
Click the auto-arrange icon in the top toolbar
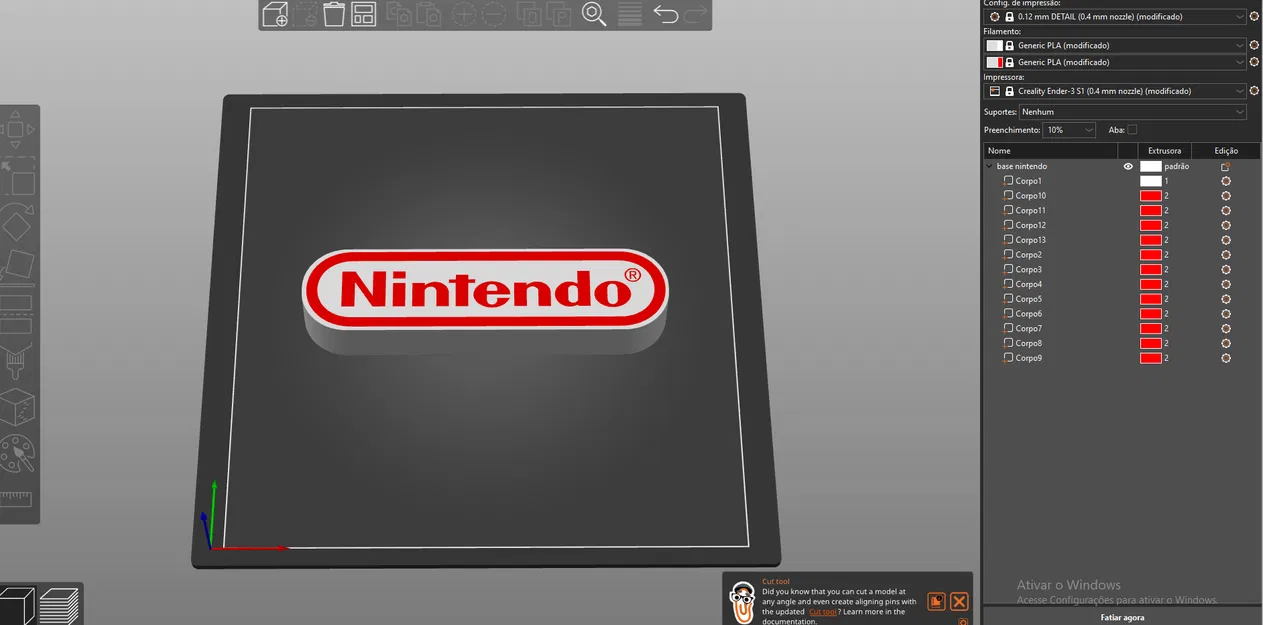[x=364, y=15]
